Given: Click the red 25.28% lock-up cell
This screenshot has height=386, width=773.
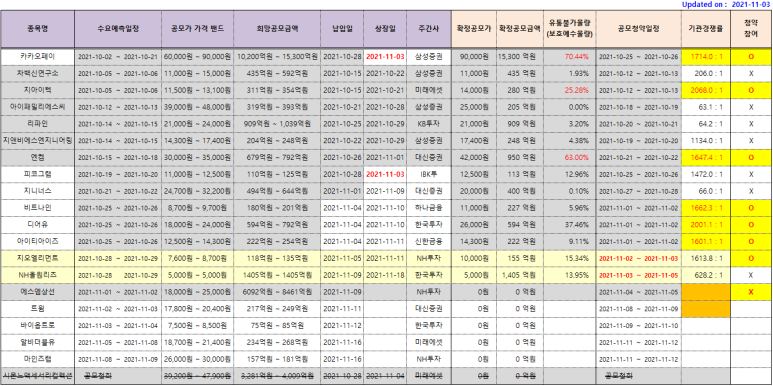Looking at the screenshot, I should [x=569, y=90].
